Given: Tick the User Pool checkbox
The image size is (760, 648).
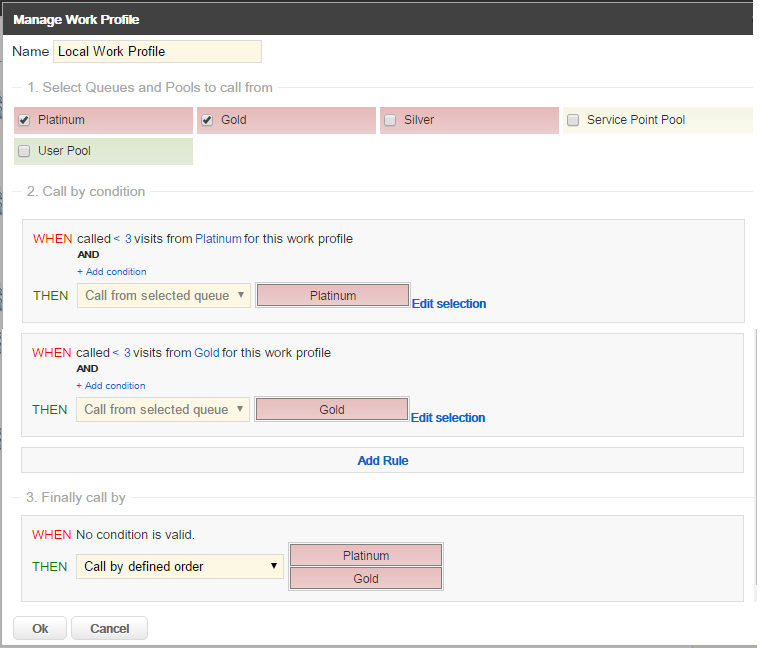Looking at the screenshot, I should click(24, 151).
